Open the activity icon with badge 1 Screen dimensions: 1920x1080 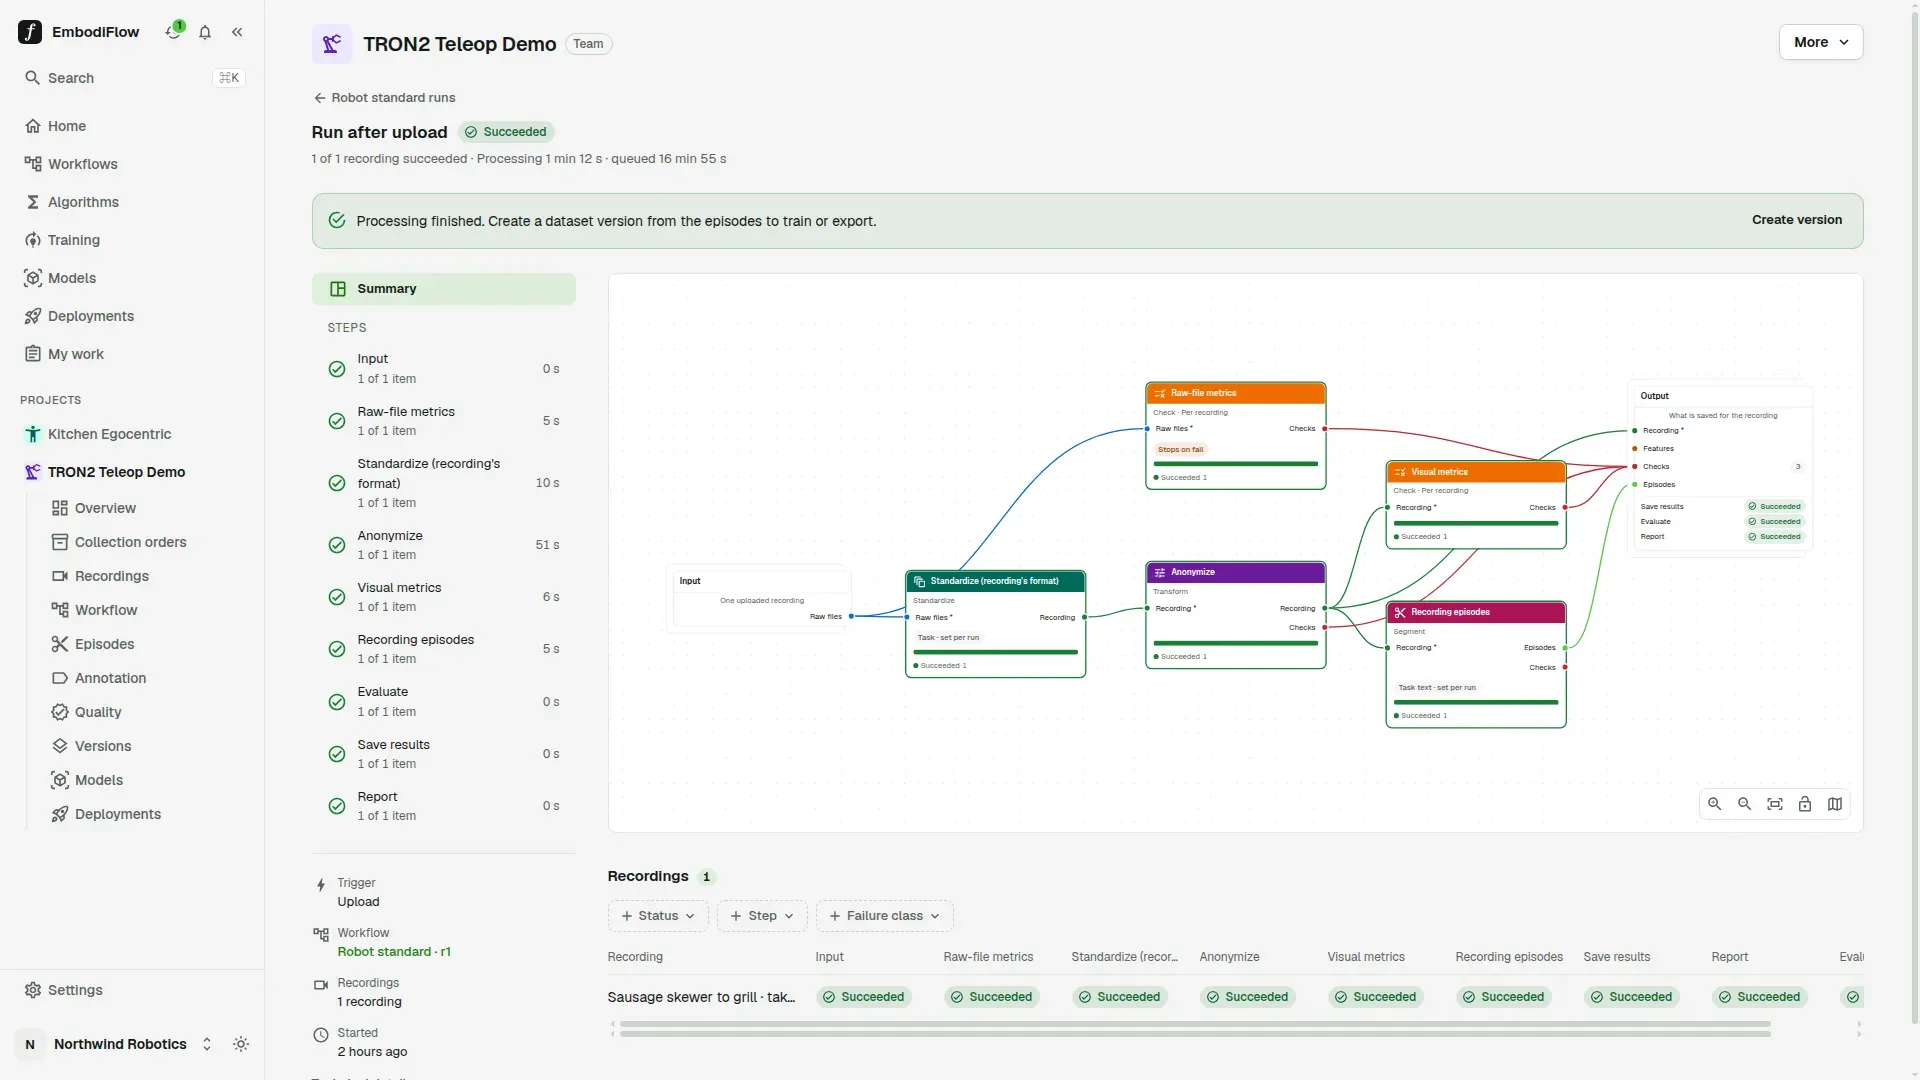(x=174, y=31)
